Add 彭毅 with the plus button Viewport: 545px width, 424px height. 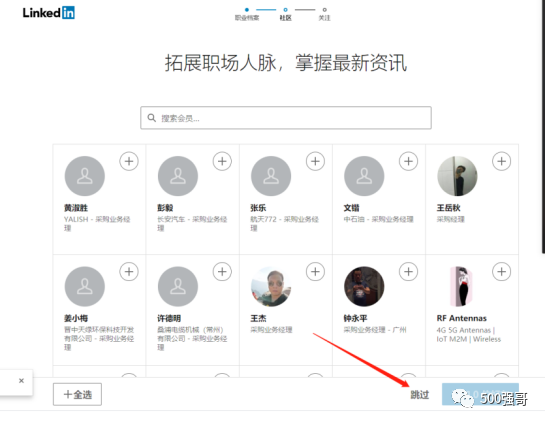222,161
